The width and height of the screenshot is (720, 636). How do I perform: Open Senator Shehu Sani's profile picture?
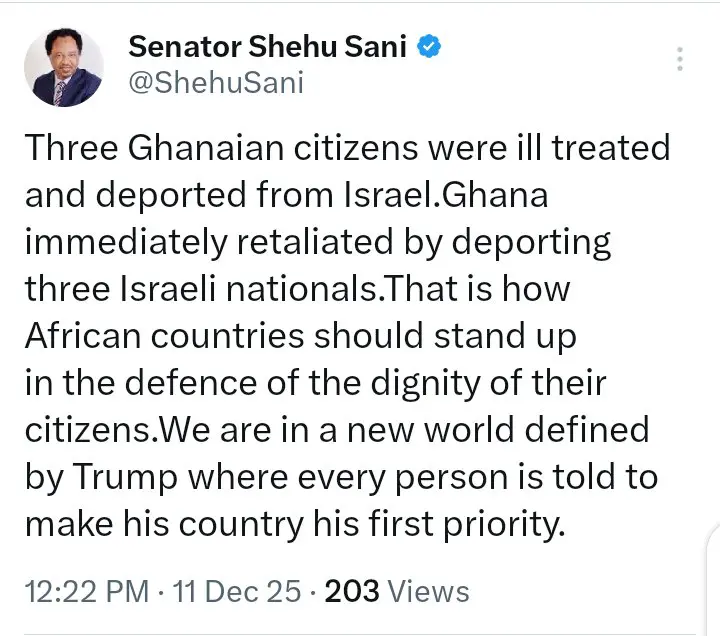click(x=62, y=66)
